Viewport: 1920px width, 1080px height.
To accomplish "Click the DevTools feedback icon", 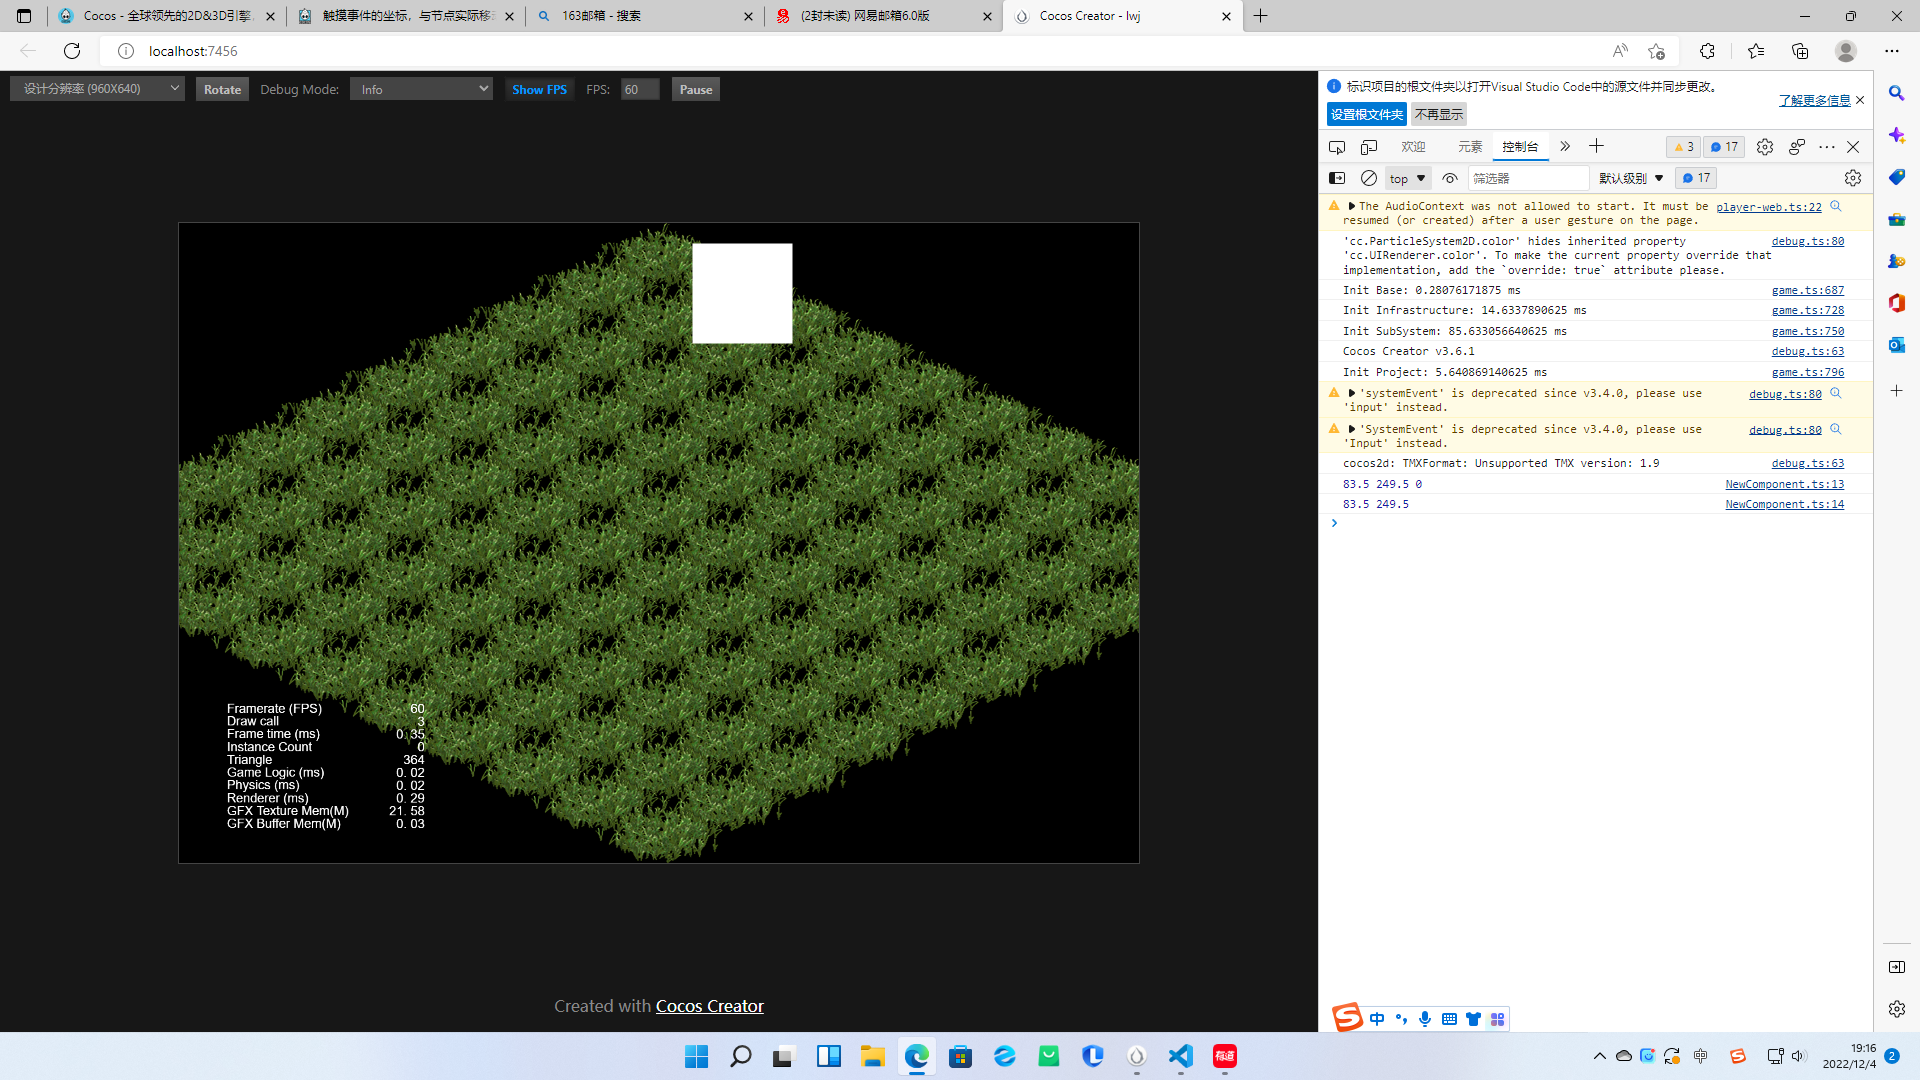I will [x=1797, y=147].
